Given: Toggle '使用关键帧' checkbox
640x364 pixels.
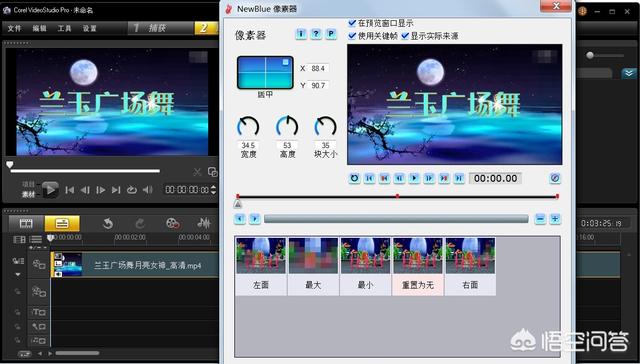Looking at the screenshot, I should click(352, 36).
